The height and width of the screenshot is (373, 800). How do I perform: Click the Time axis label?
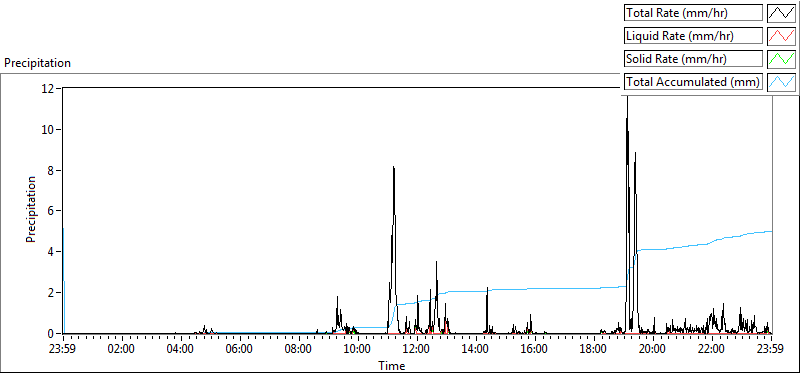pyautogui.click(x=392, y=365)
